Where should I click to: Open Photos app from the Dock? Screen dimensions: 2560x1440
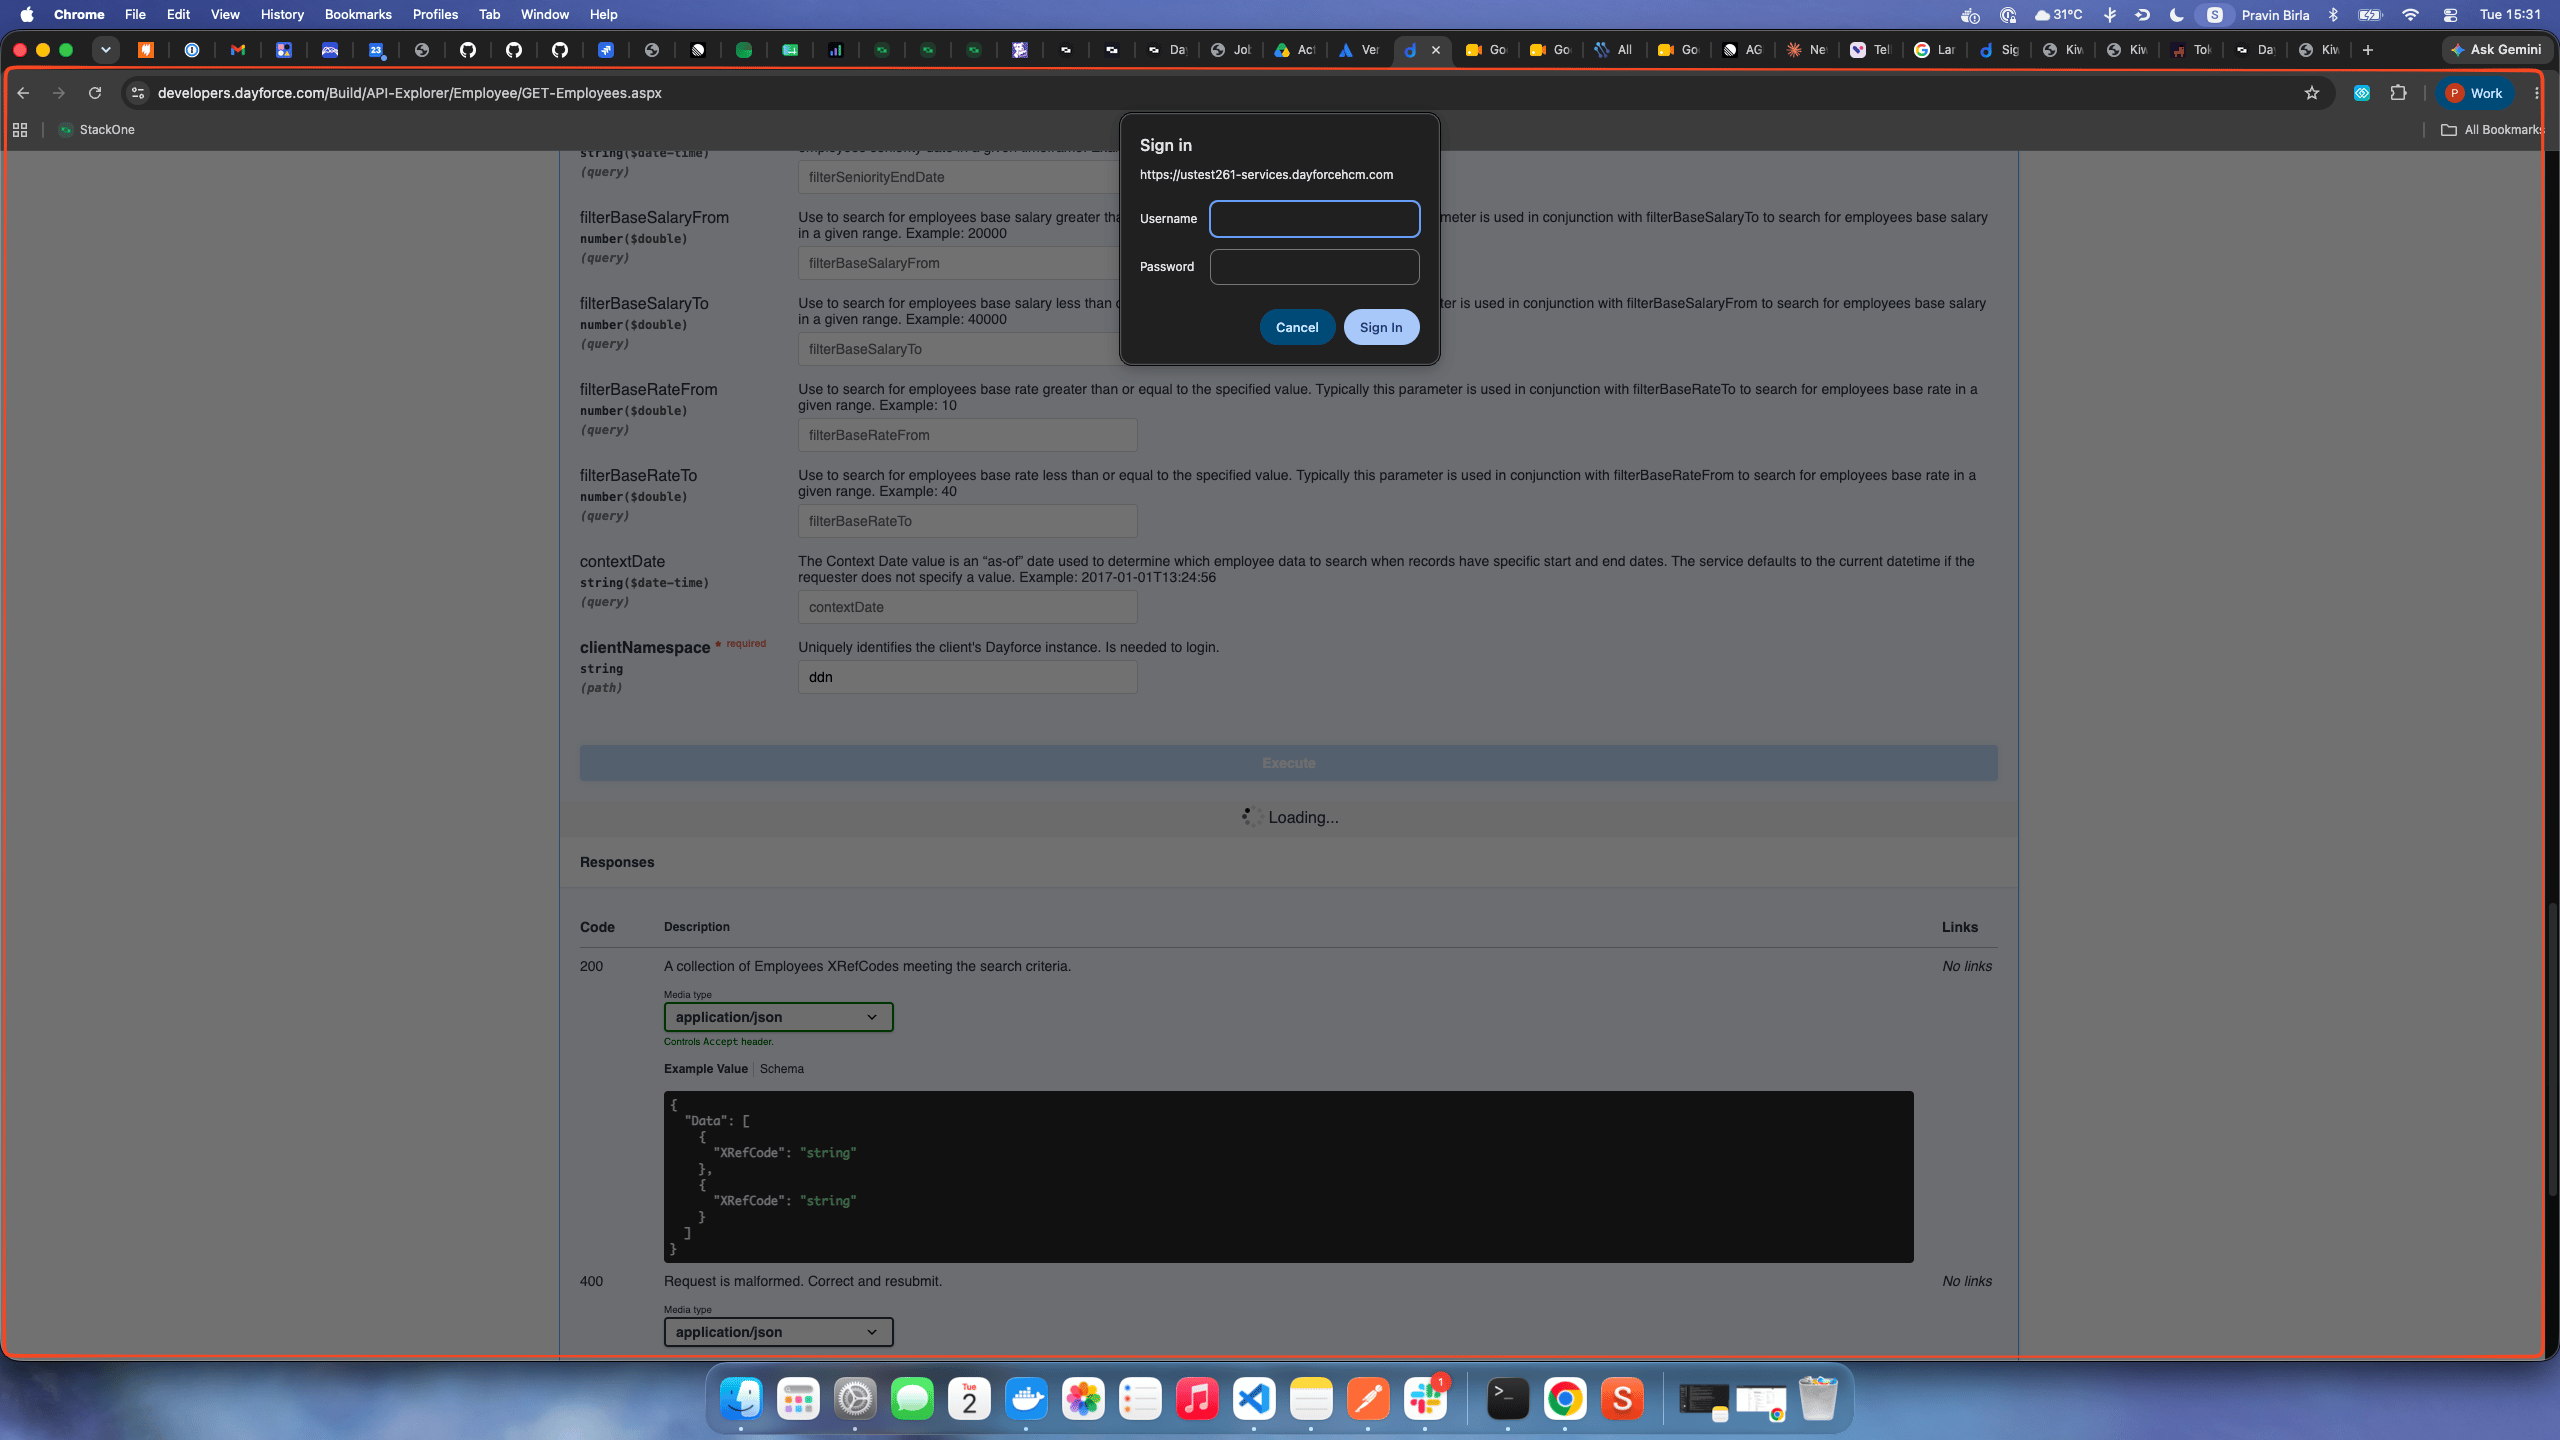(x=1083, y=1398)
